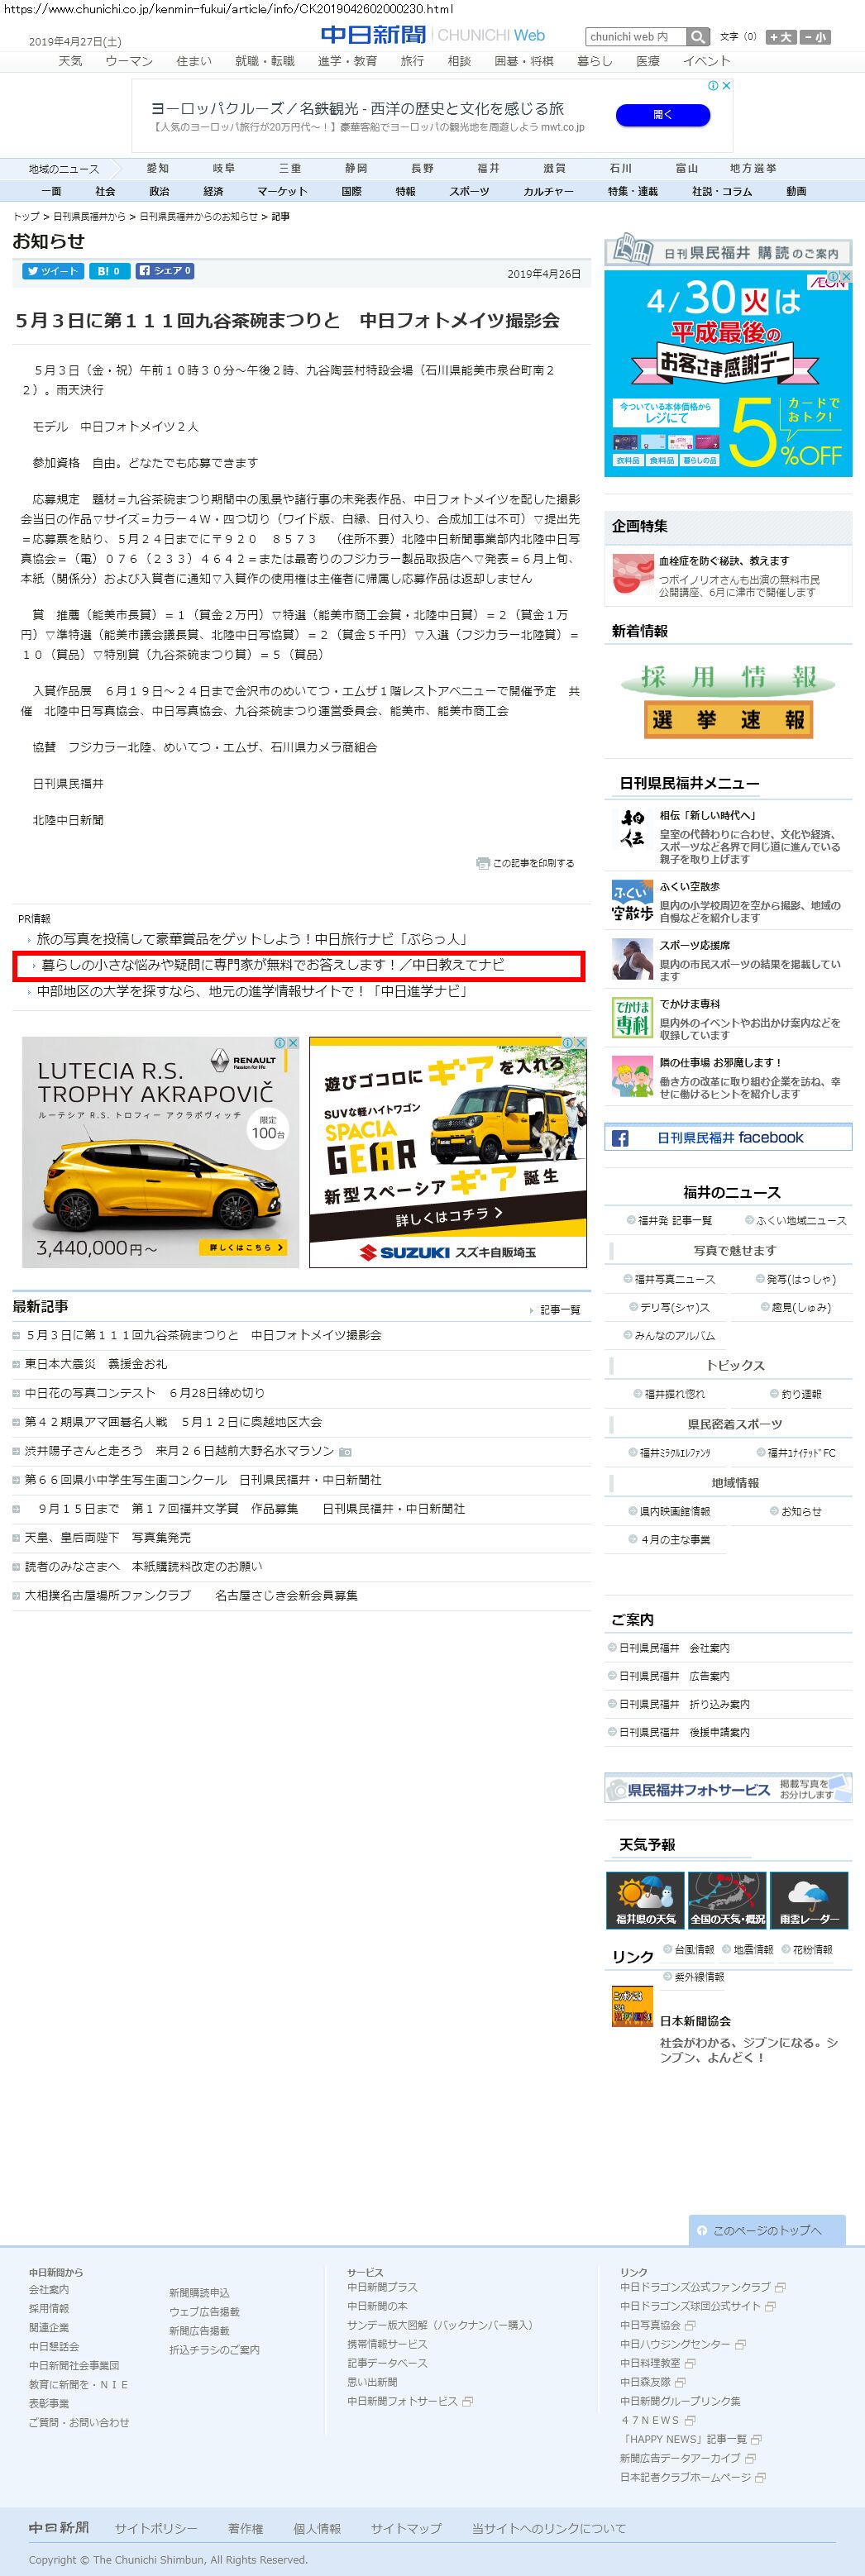This screenshot has width=865, height=2576.
Task: Select the 愛知 regional news tab
Action: coord(157,168)
